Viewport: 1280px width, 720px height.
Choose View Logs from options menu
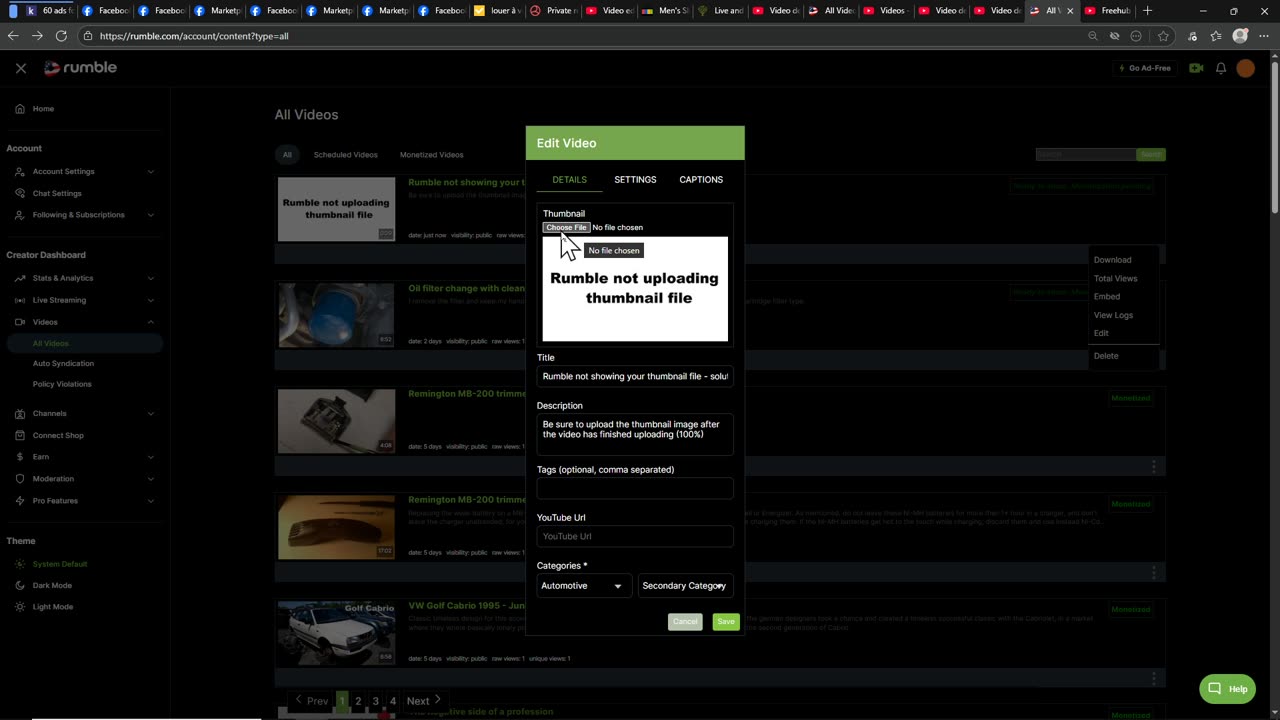pyautogui.click(x=1113, y=315)
